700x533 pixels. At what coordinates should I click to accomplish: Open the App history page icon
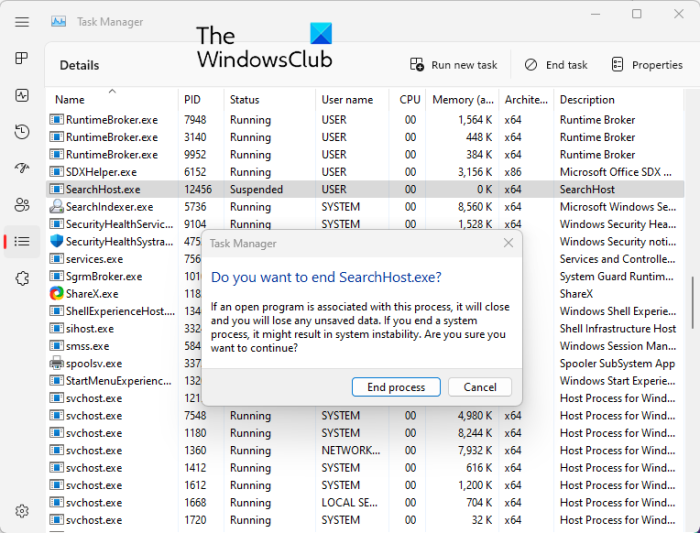pos(22,132)
